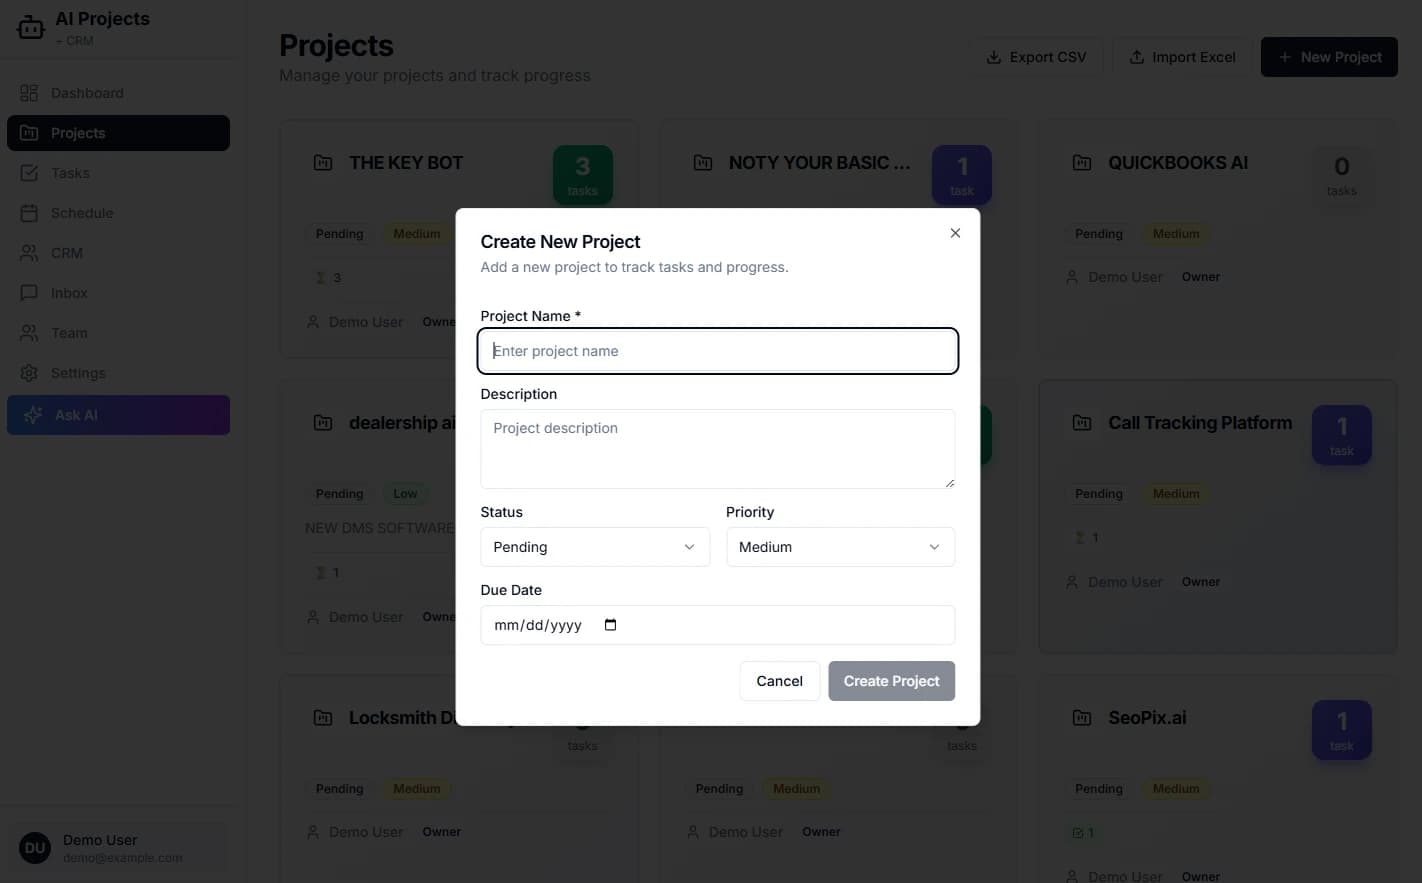Open the Priority dropdown showing Medium
The image size is (1422, 883).
(x=839, y=546)
